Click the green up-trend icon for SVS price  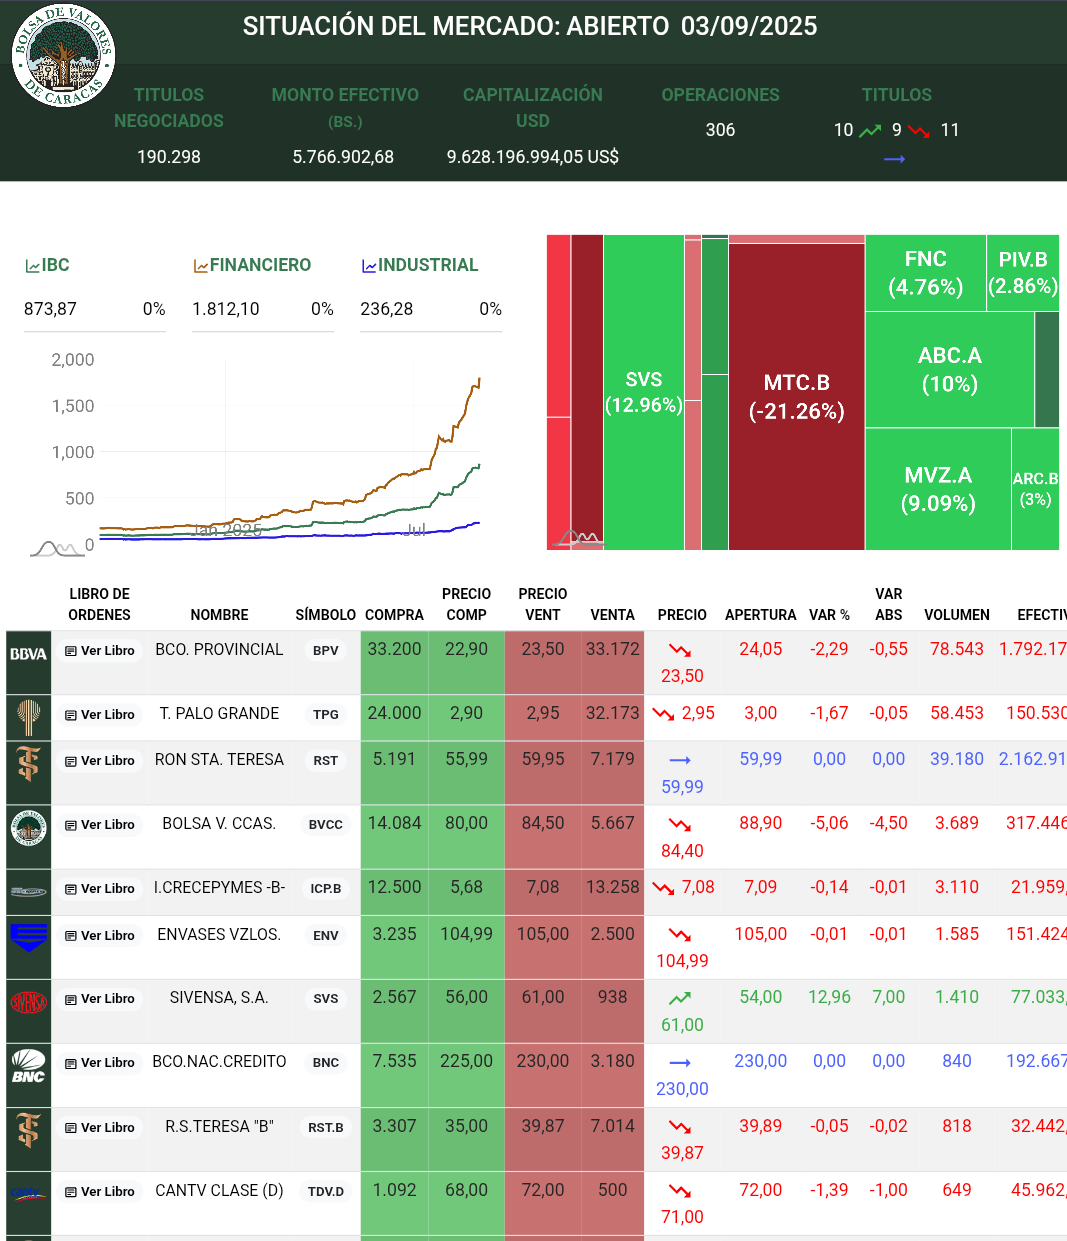680,998
